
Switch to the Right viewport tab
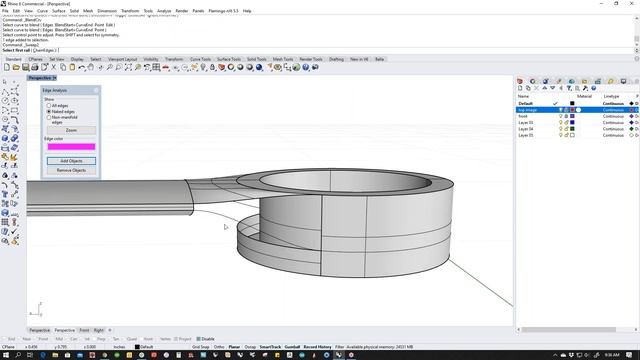coord(99,330)
